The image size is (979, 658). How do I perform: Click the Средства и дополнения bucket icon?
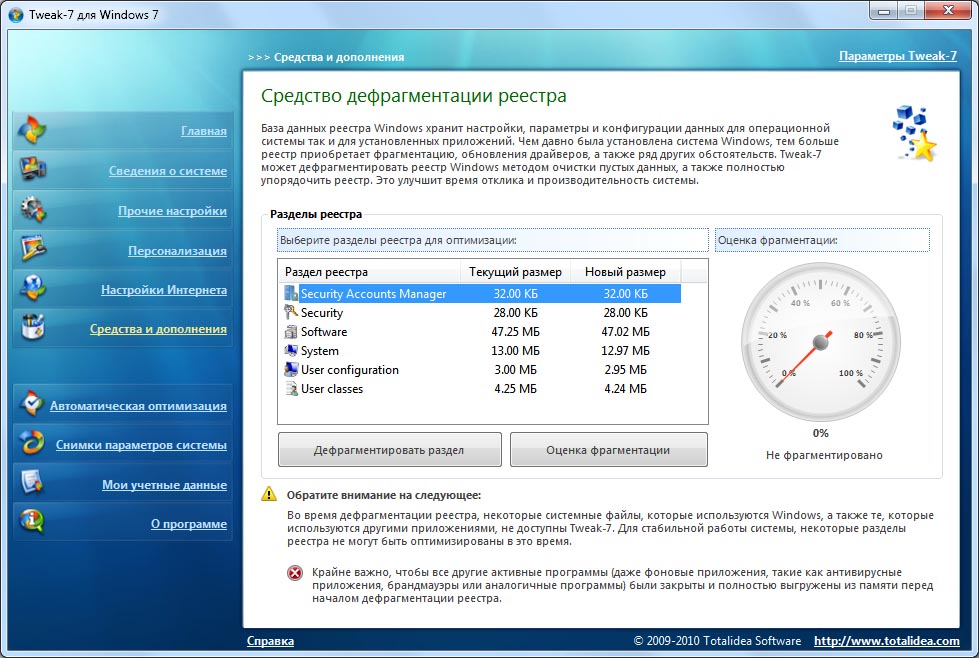[32, 327]
